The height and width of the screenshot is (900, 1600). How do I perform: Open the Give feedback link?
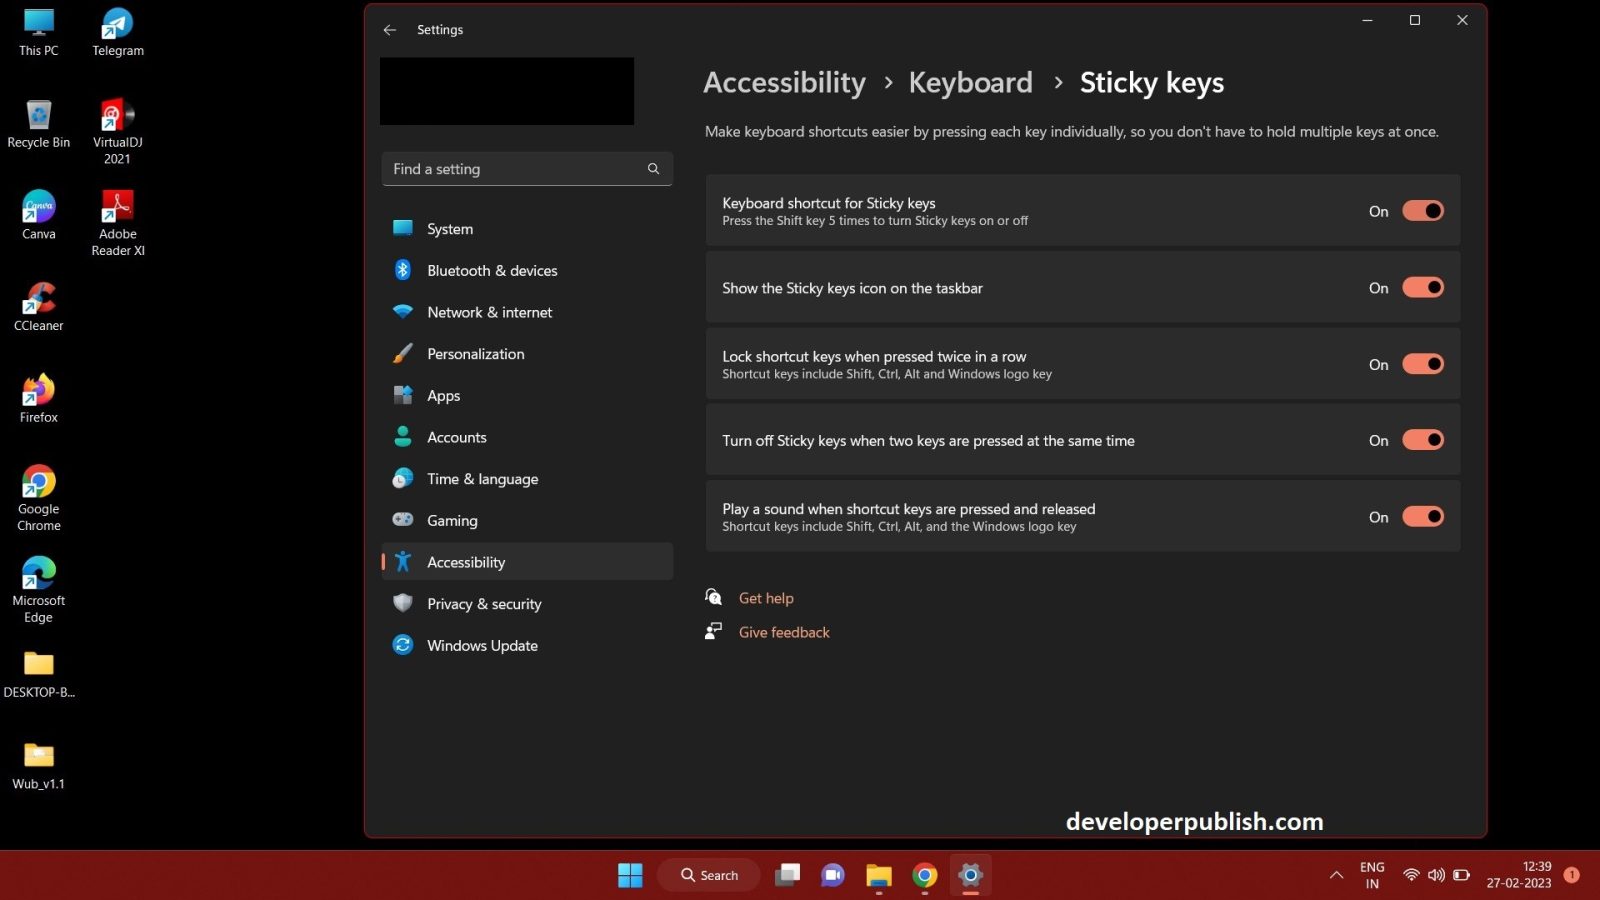tap(784, 632)
